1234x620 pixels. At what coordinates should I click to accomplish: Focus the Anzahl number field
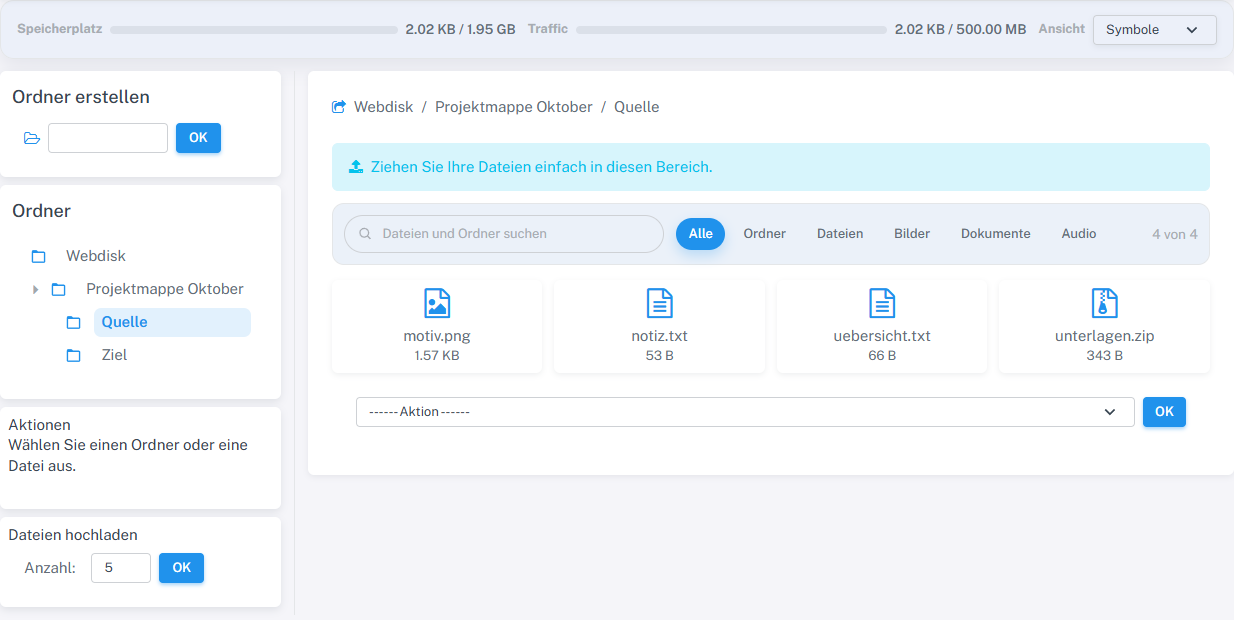point(121,568)
